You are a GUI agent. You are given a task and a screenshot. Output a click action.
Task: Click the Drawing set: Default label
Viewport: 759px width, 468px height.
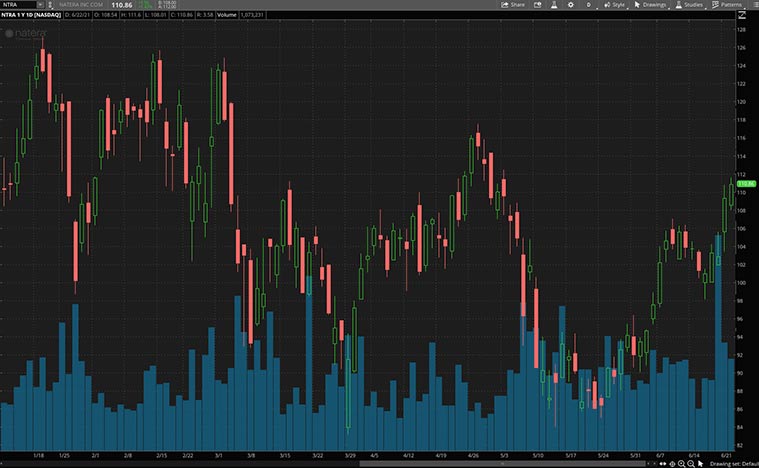(731, 462)
